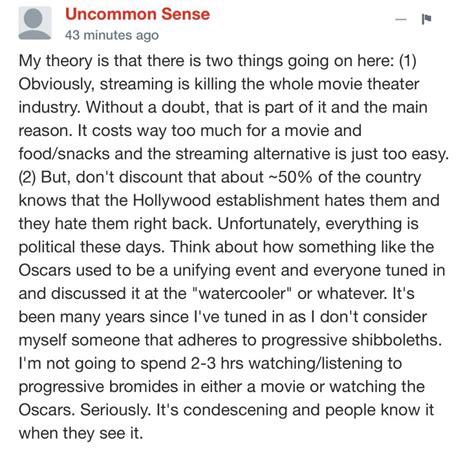Screen dimensions: 474x453
Task: Collapse the comment with the minus icon
Action: [x=401, y=19]
